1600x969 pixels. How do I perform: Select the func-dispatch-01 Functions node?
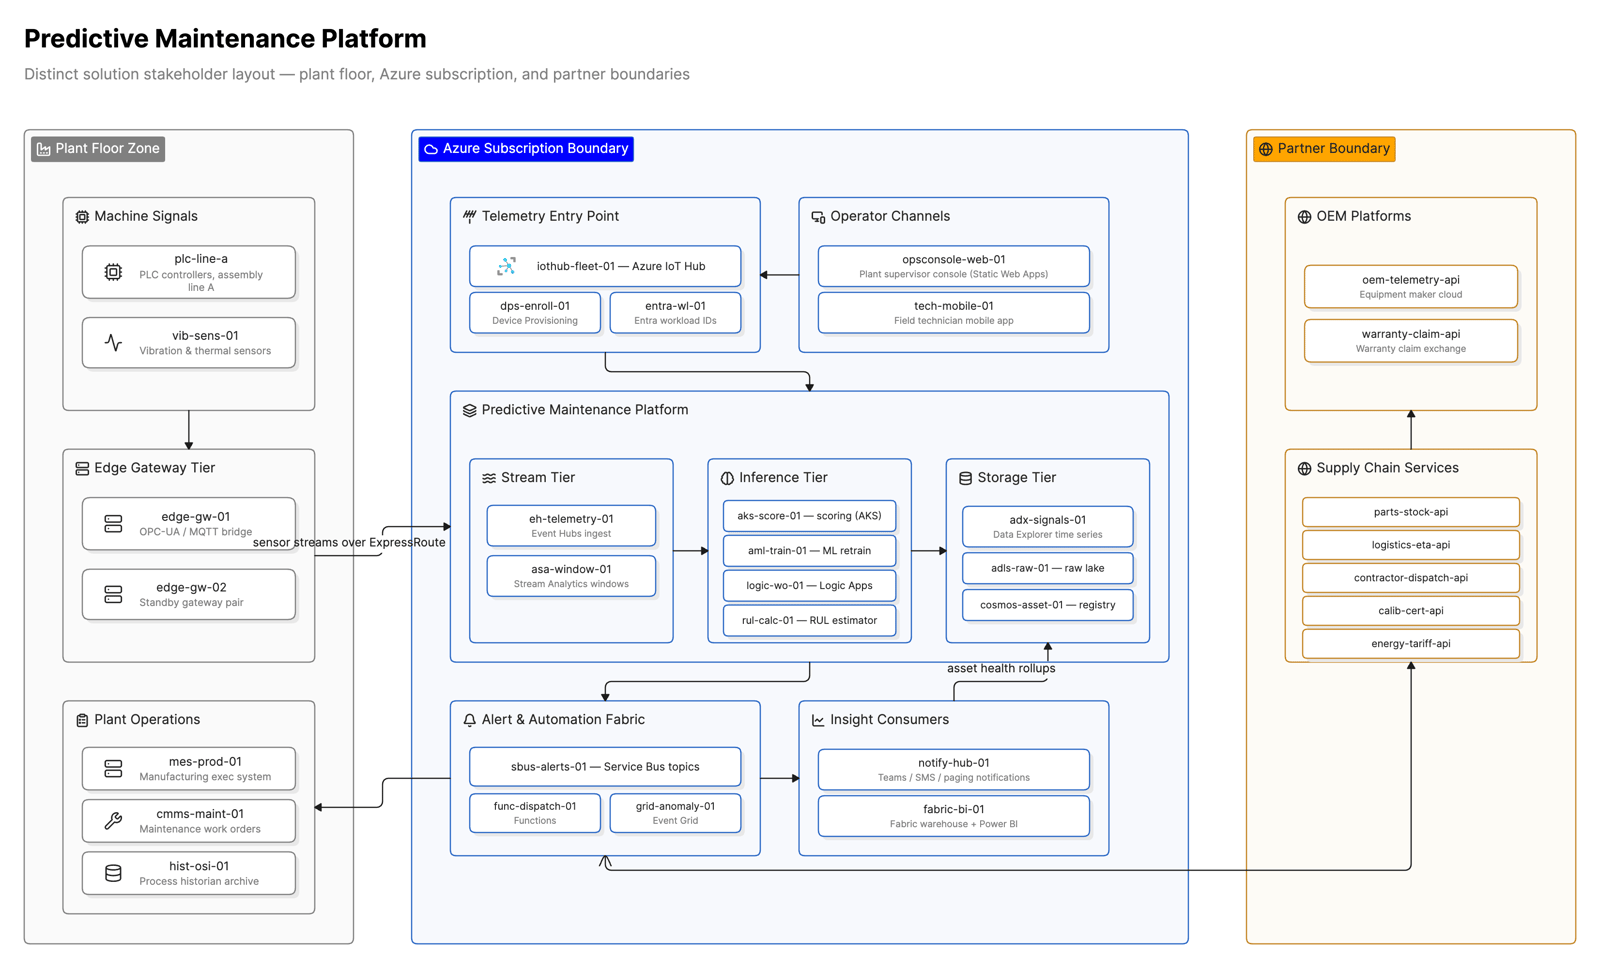tap(535, 813)
